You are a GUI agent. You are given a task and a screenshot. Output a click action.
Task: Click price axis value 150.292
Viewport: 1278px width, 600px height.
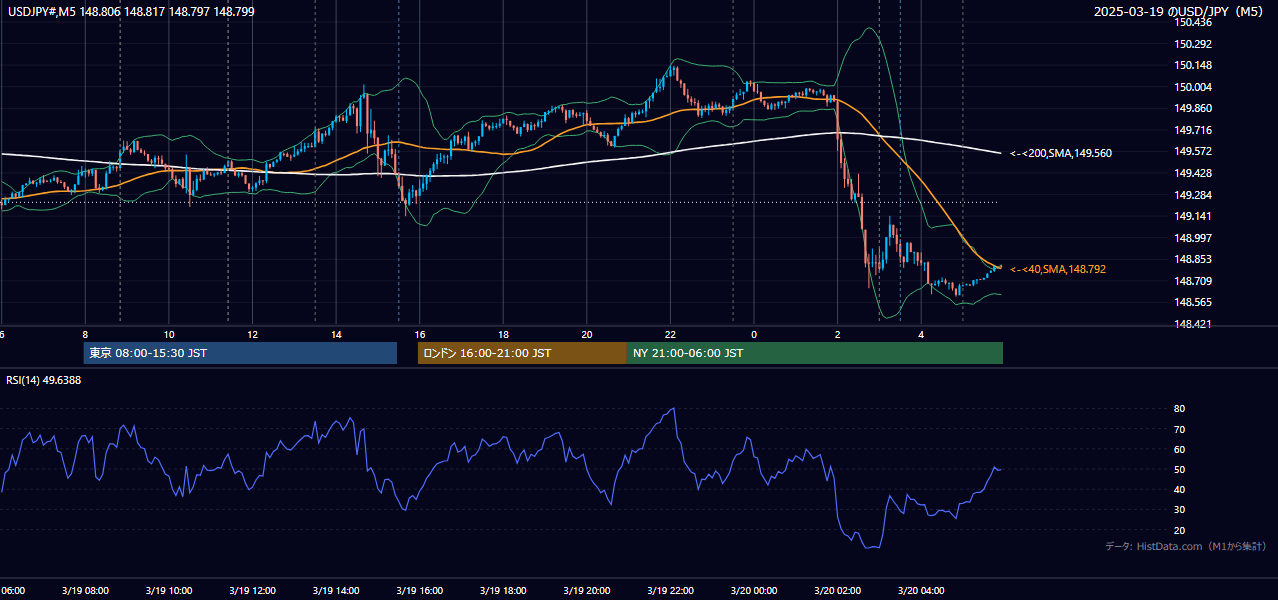coord(1193,44)
